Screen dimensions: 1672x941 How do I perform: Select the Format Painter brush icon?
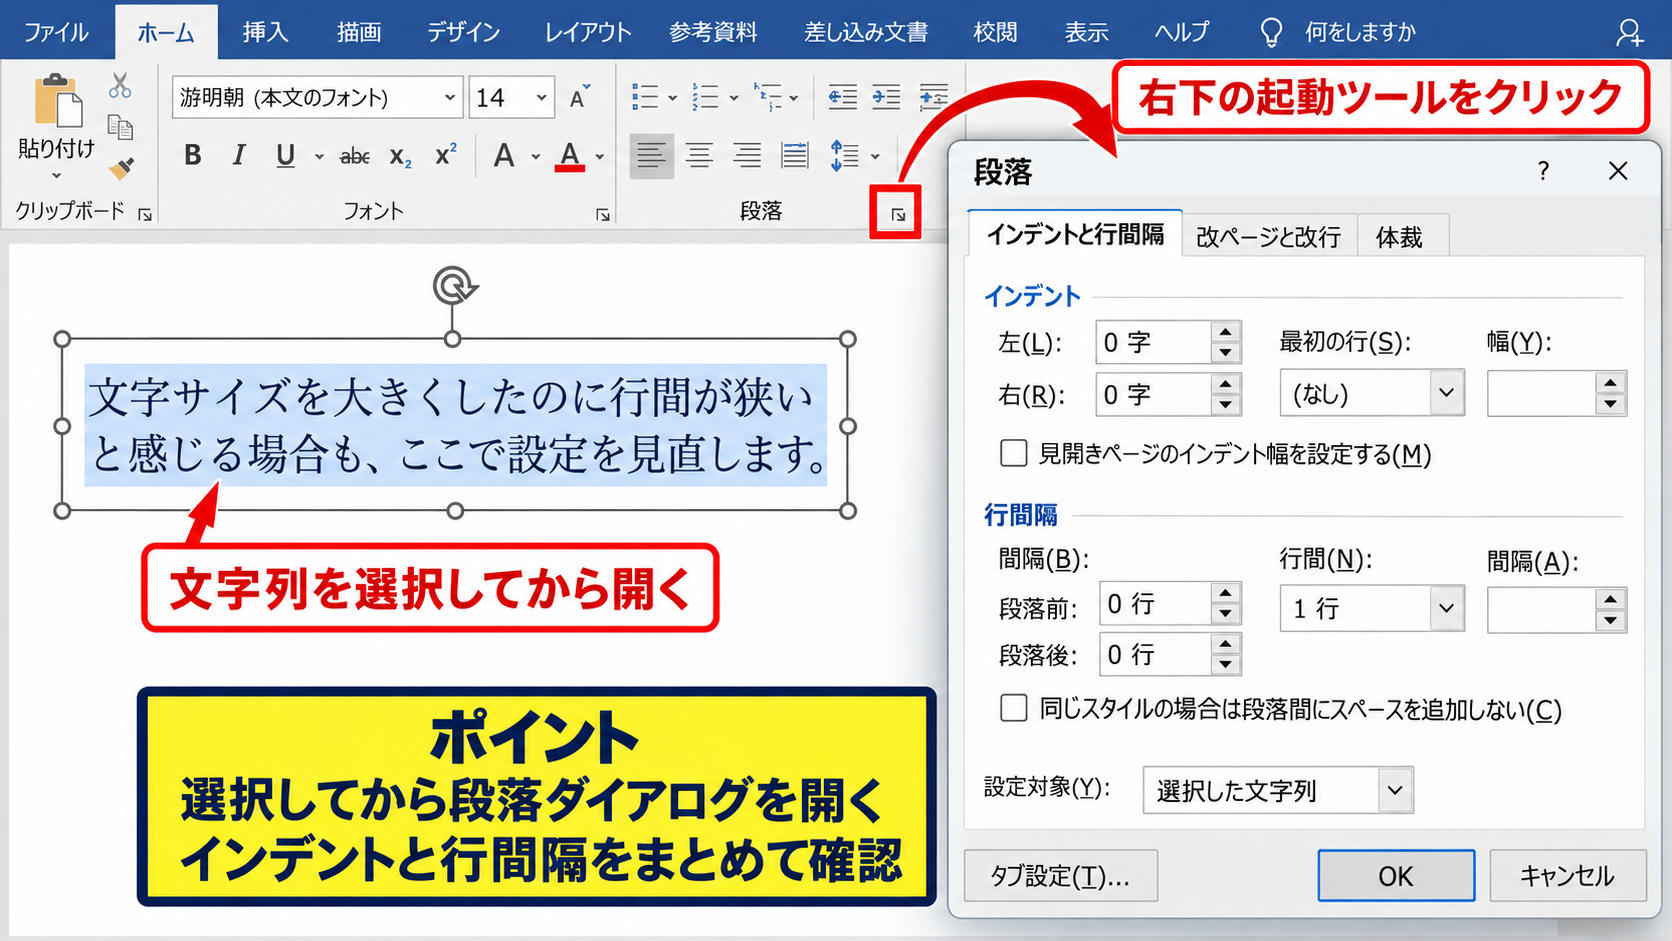tap(121, 168)
